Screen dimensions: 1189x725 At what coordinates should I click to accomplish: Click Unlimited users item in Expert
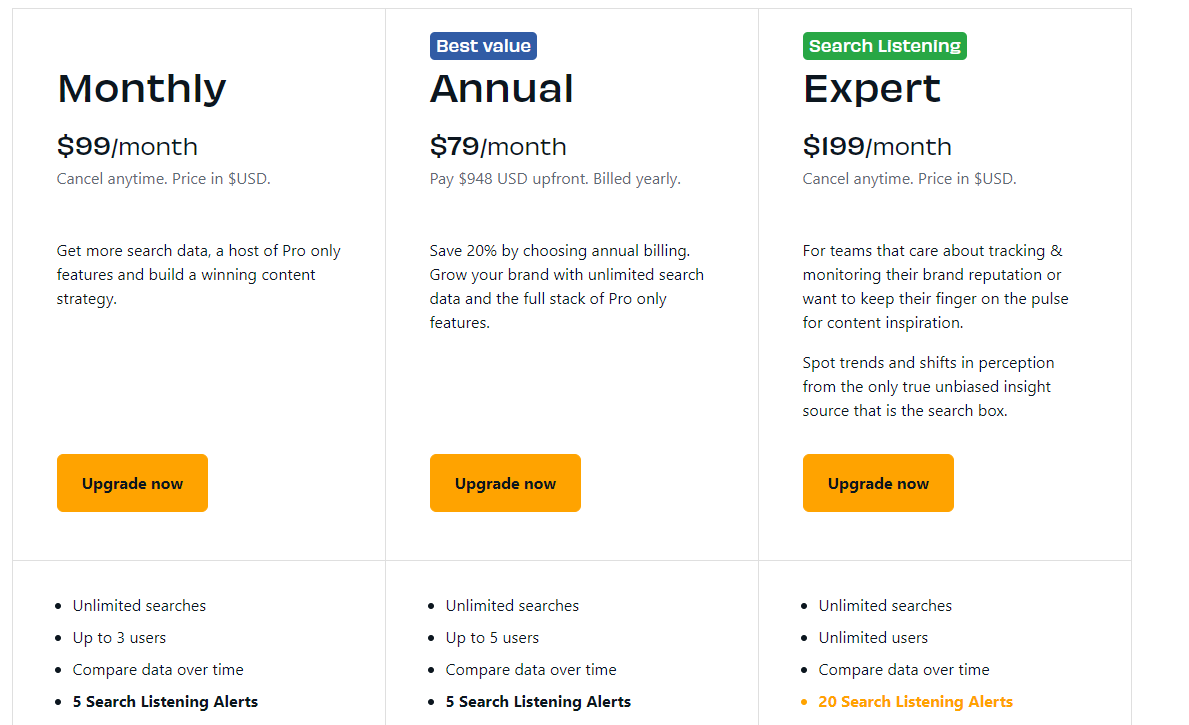(873, 638)
